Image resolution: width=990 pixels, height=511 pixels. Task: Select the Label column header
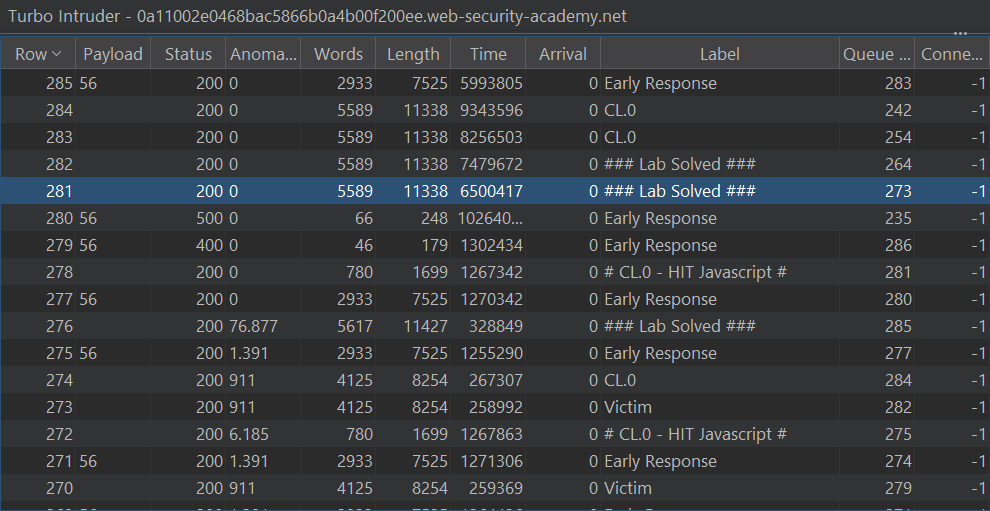719,54
